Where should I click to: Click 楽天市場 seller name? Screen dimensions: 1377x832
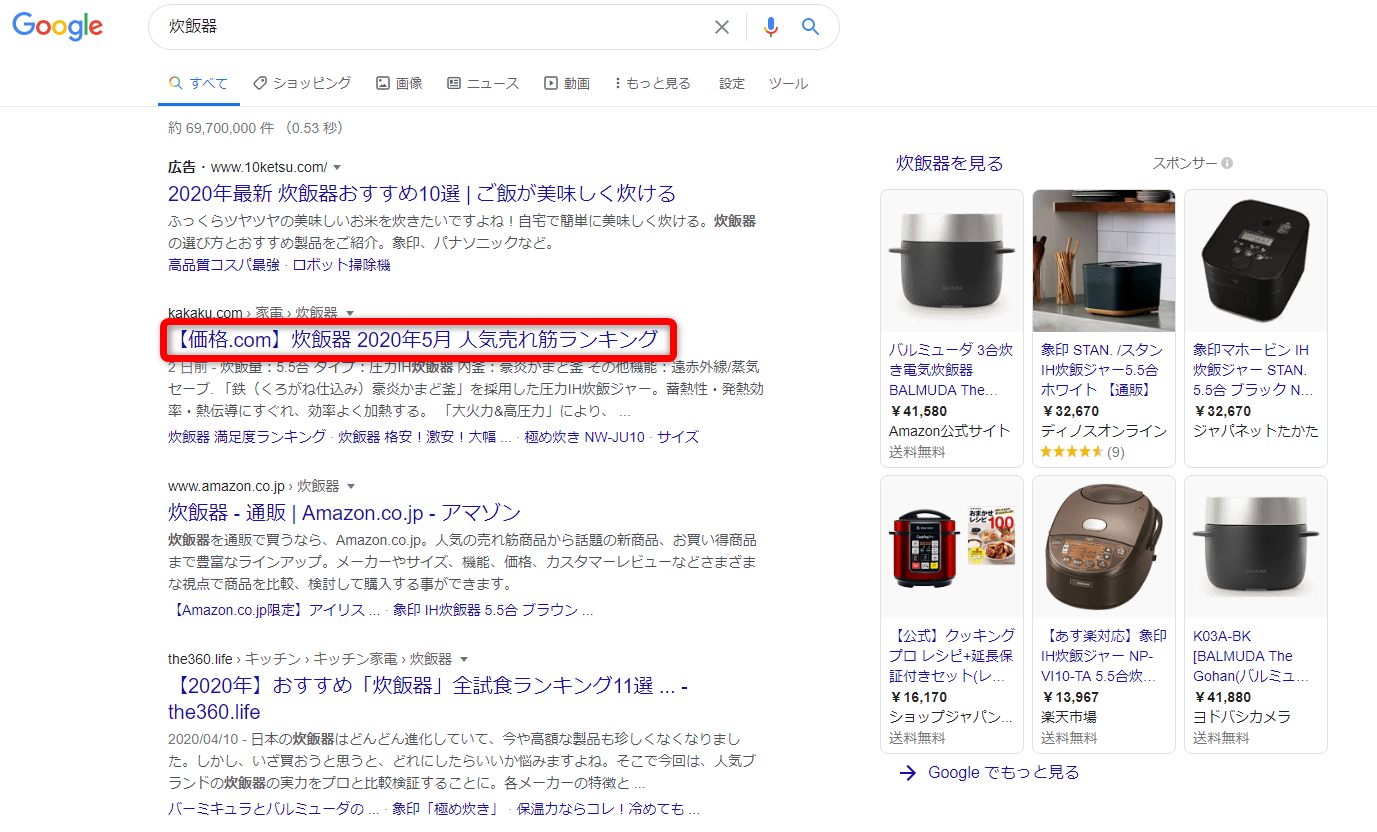pyautogui.click(x=1068, y=717)
